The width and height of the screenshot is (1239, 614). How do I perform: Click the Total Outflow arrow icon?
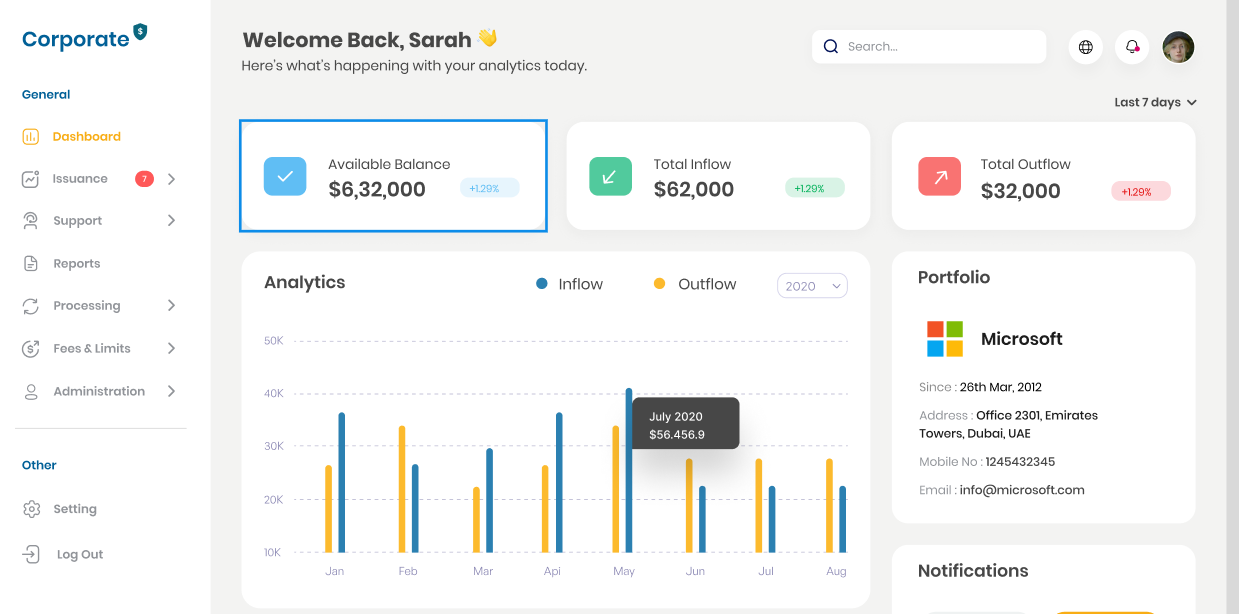pos(939,176)
